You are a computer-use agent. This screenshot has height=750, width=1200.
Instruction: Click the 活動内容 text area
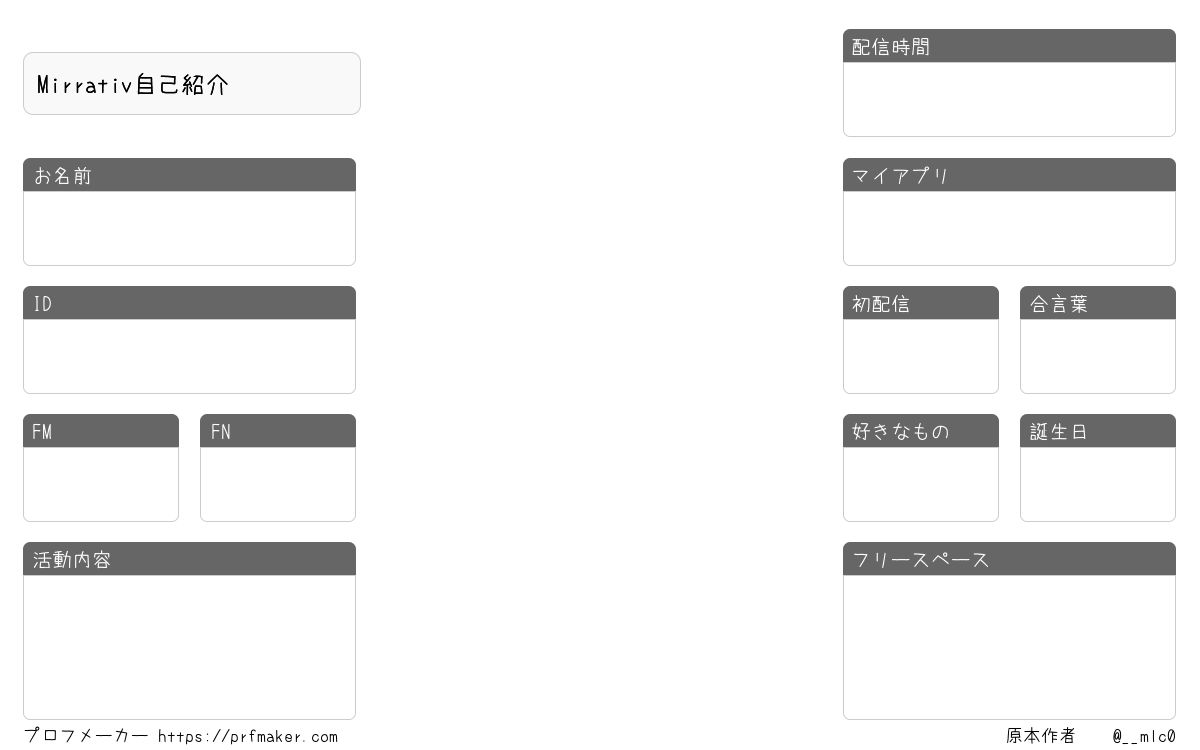point(189,647)
